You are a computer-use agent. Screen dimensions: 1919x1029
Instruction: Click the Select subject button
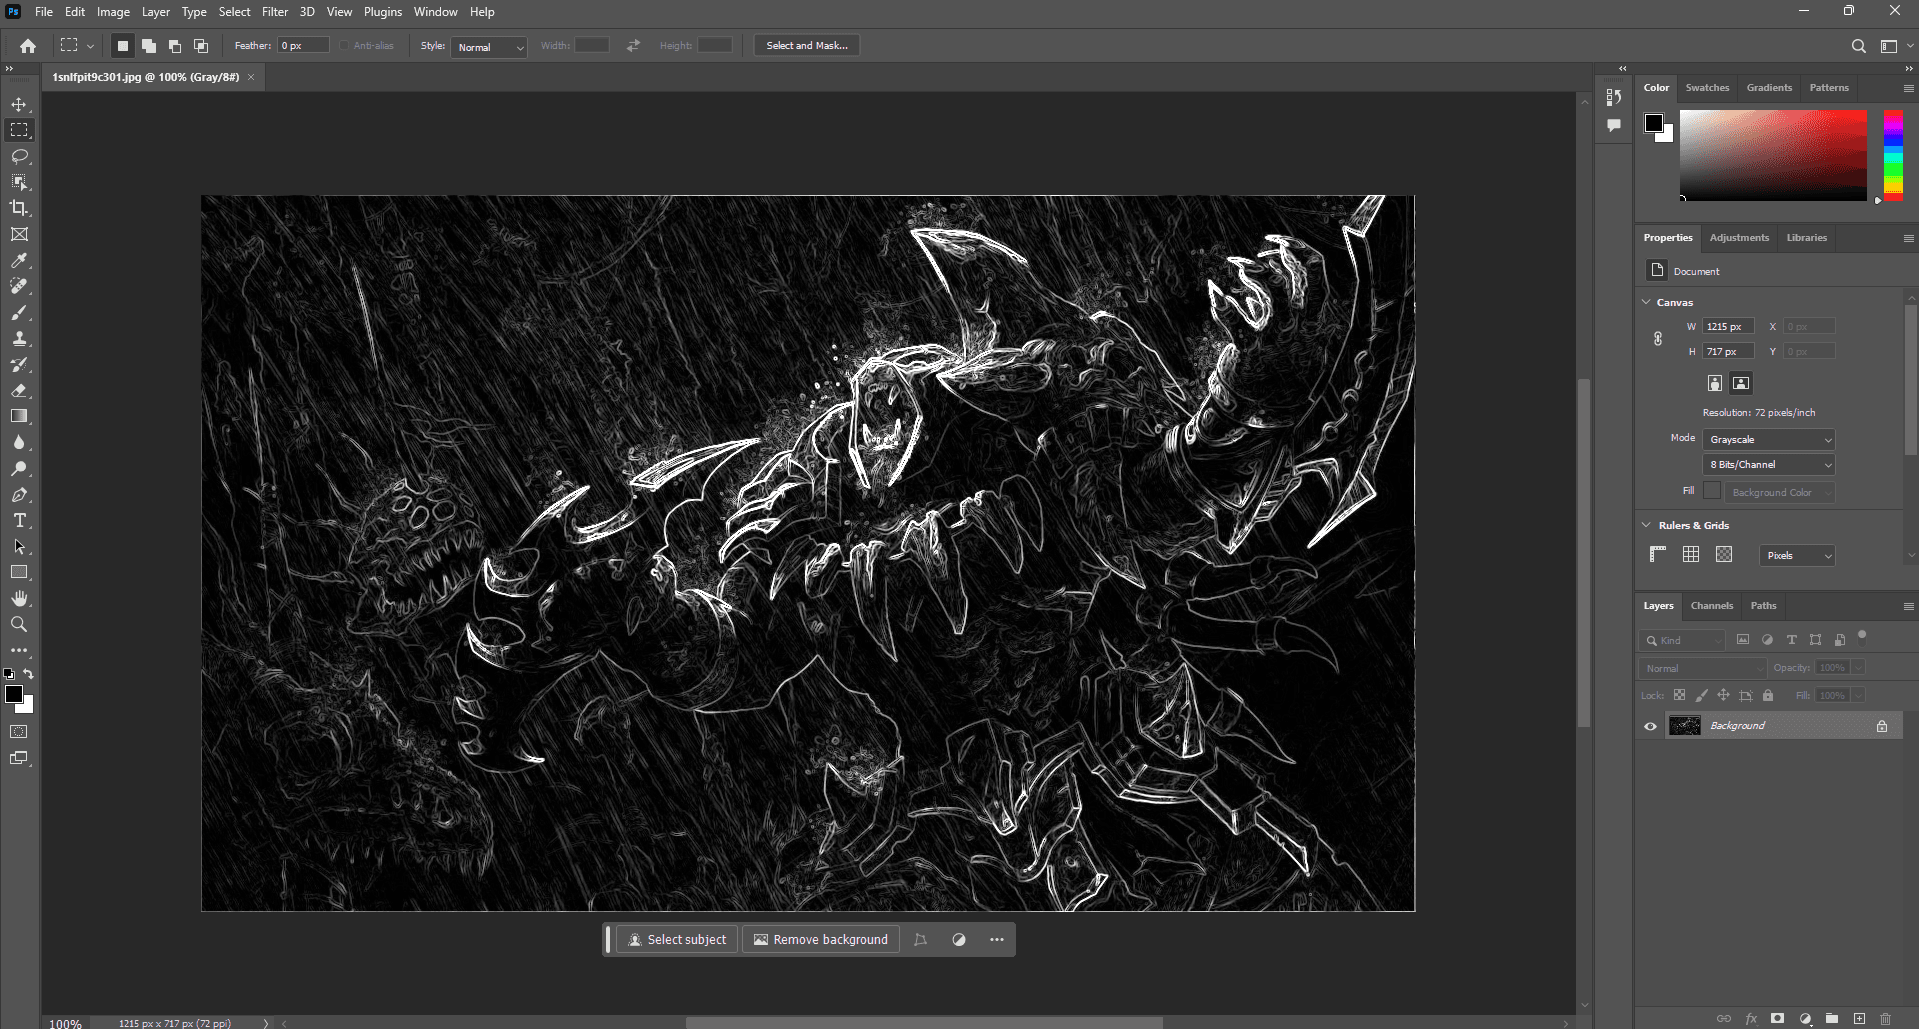point(677,940)
